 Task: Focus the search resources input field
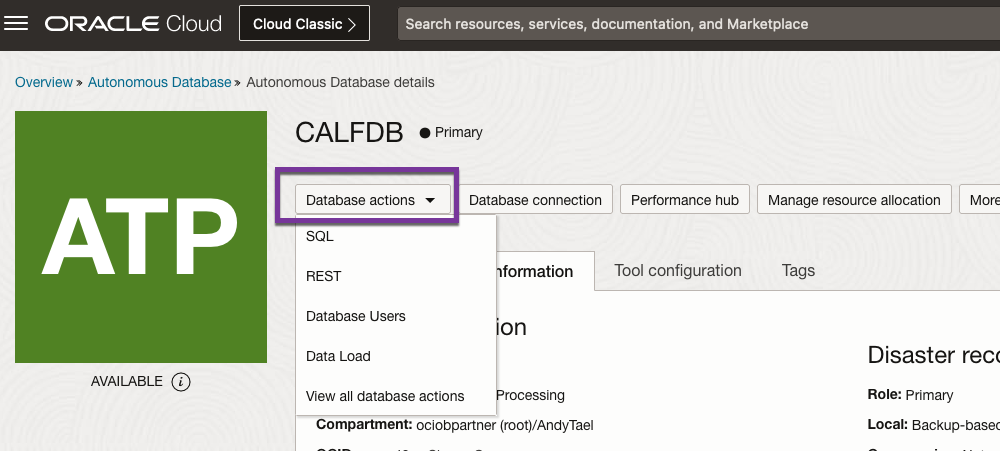[690, 24]
